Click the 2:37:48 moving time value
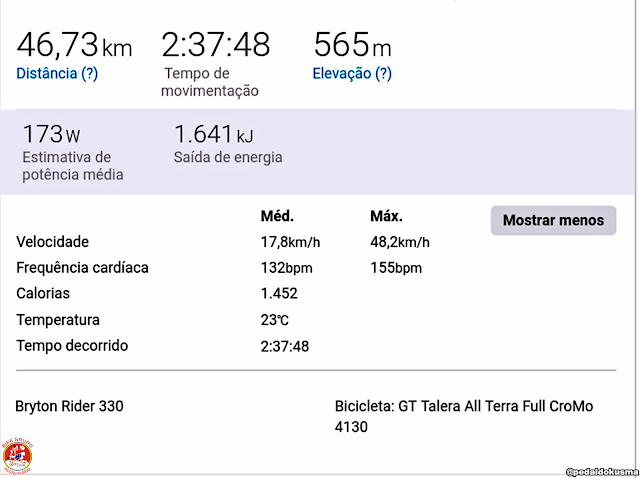This screenshot has height=478, width=640. (x=216, y=45)
